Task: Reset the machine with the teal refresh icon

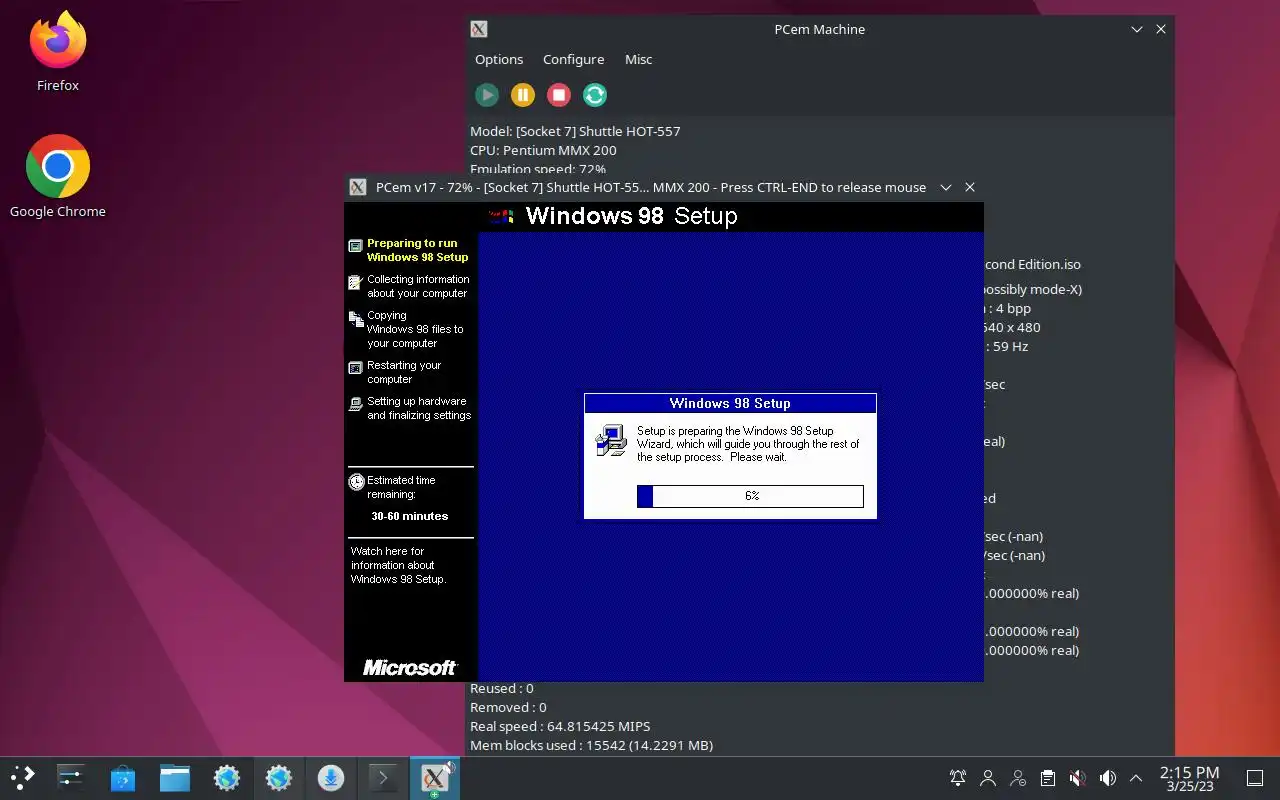Action: 595,95
